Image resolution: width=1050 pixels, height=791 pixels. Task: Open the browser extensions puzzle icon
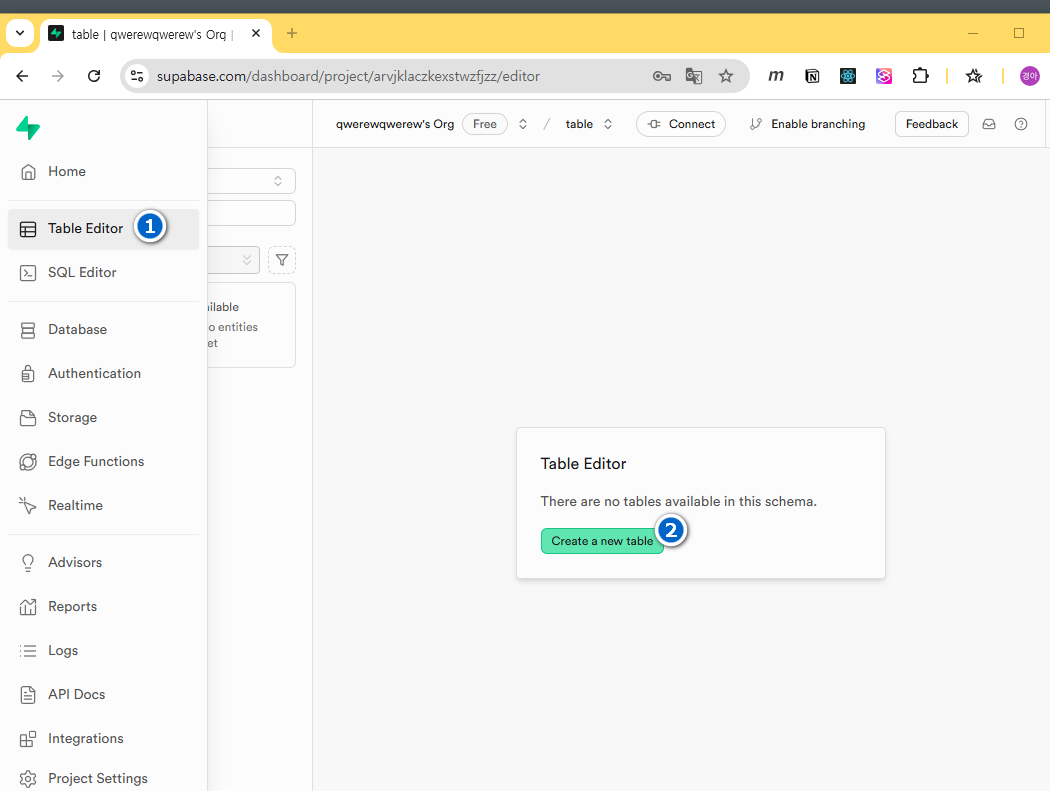coord(920,76)
